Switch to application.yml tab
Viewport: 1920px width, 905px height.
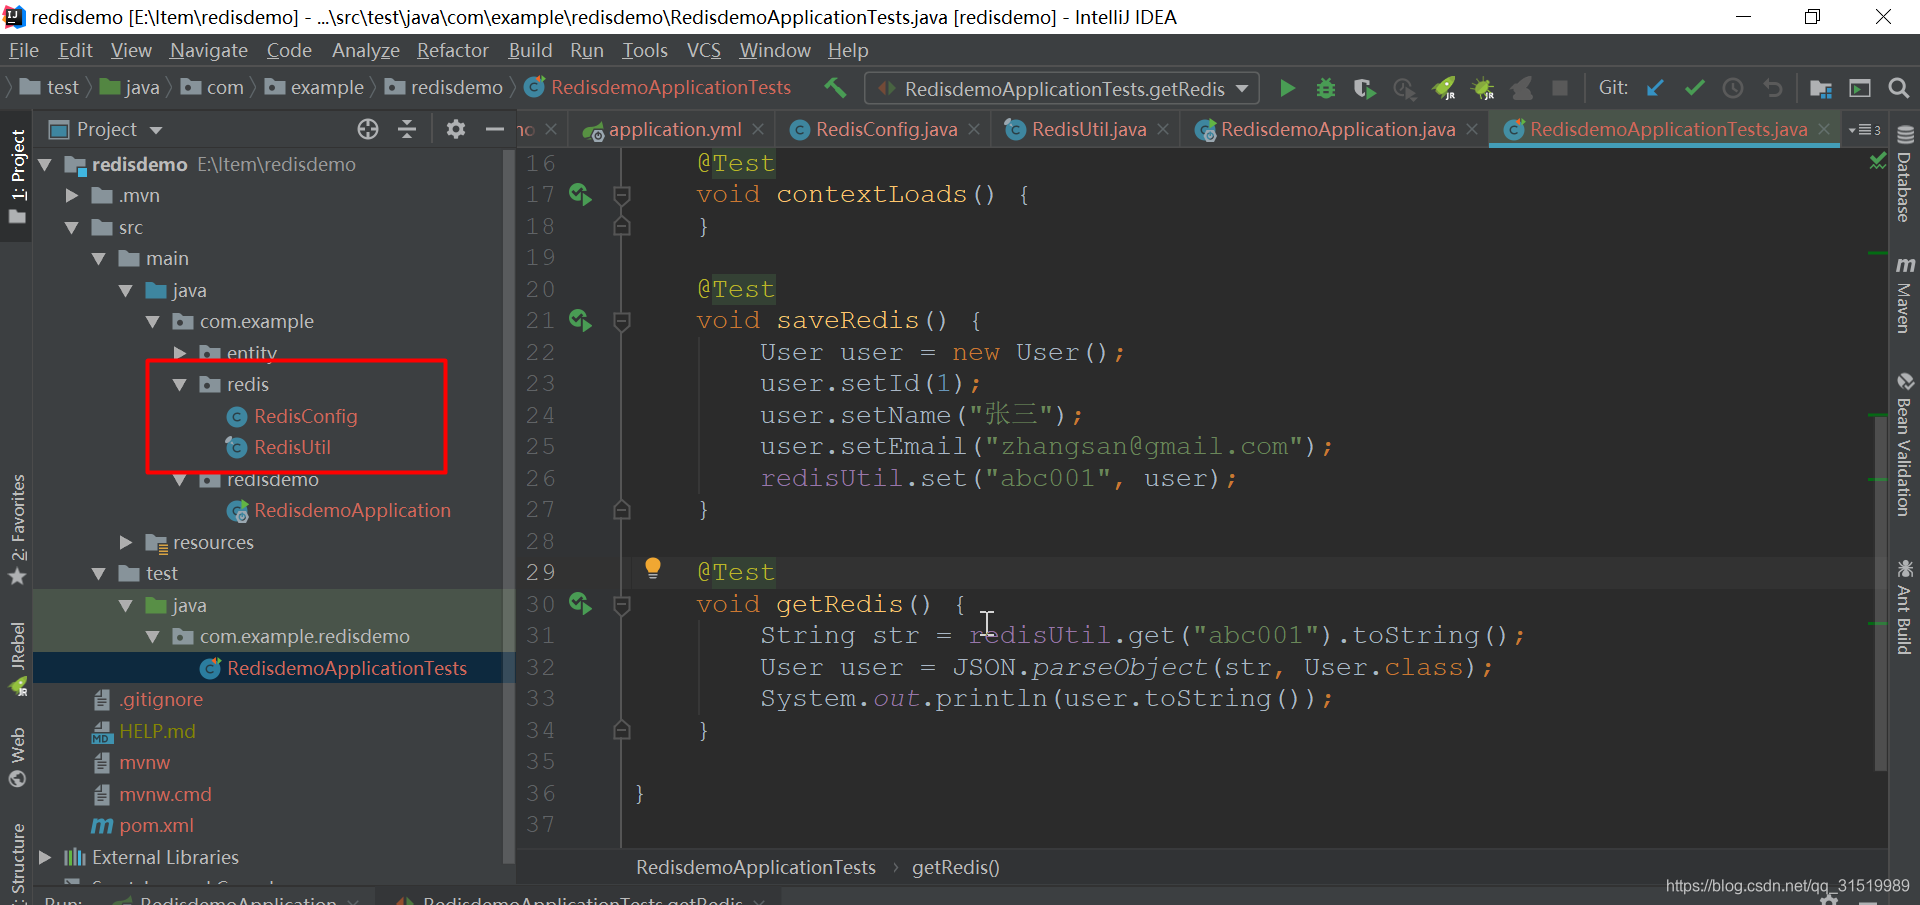674,129
